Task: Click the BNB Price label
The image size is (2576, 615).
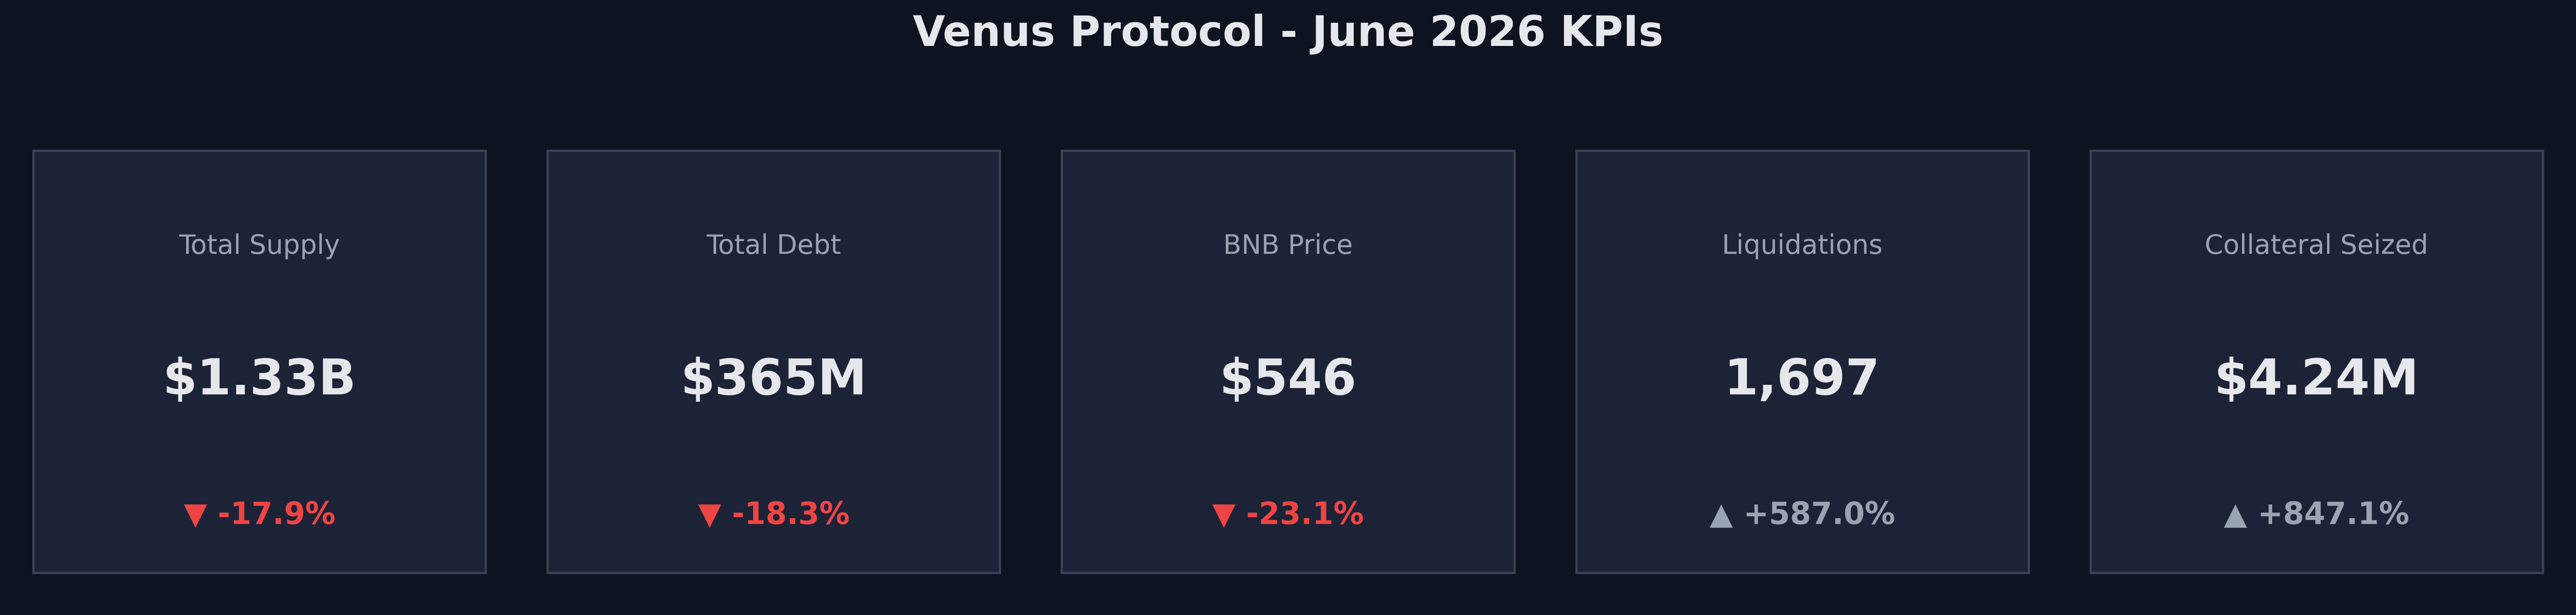Action: [1288, 245]
